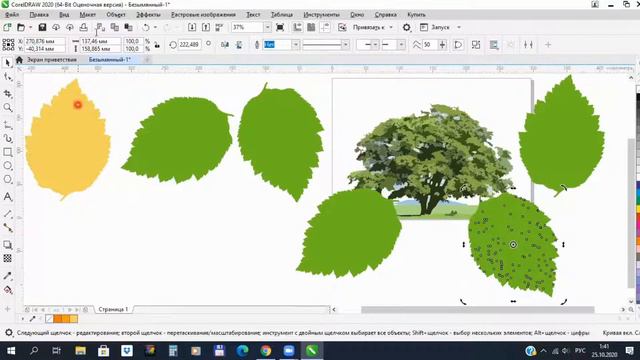Click the Print icon in toolbar
640x360 pixels.
tap(84, 27)
